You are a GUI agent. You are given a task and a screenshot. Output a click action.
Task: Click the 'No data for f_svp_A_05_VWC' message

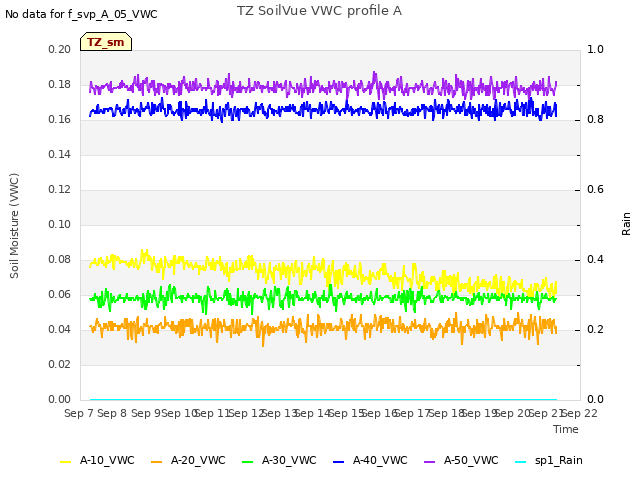(x=81, y=14)
